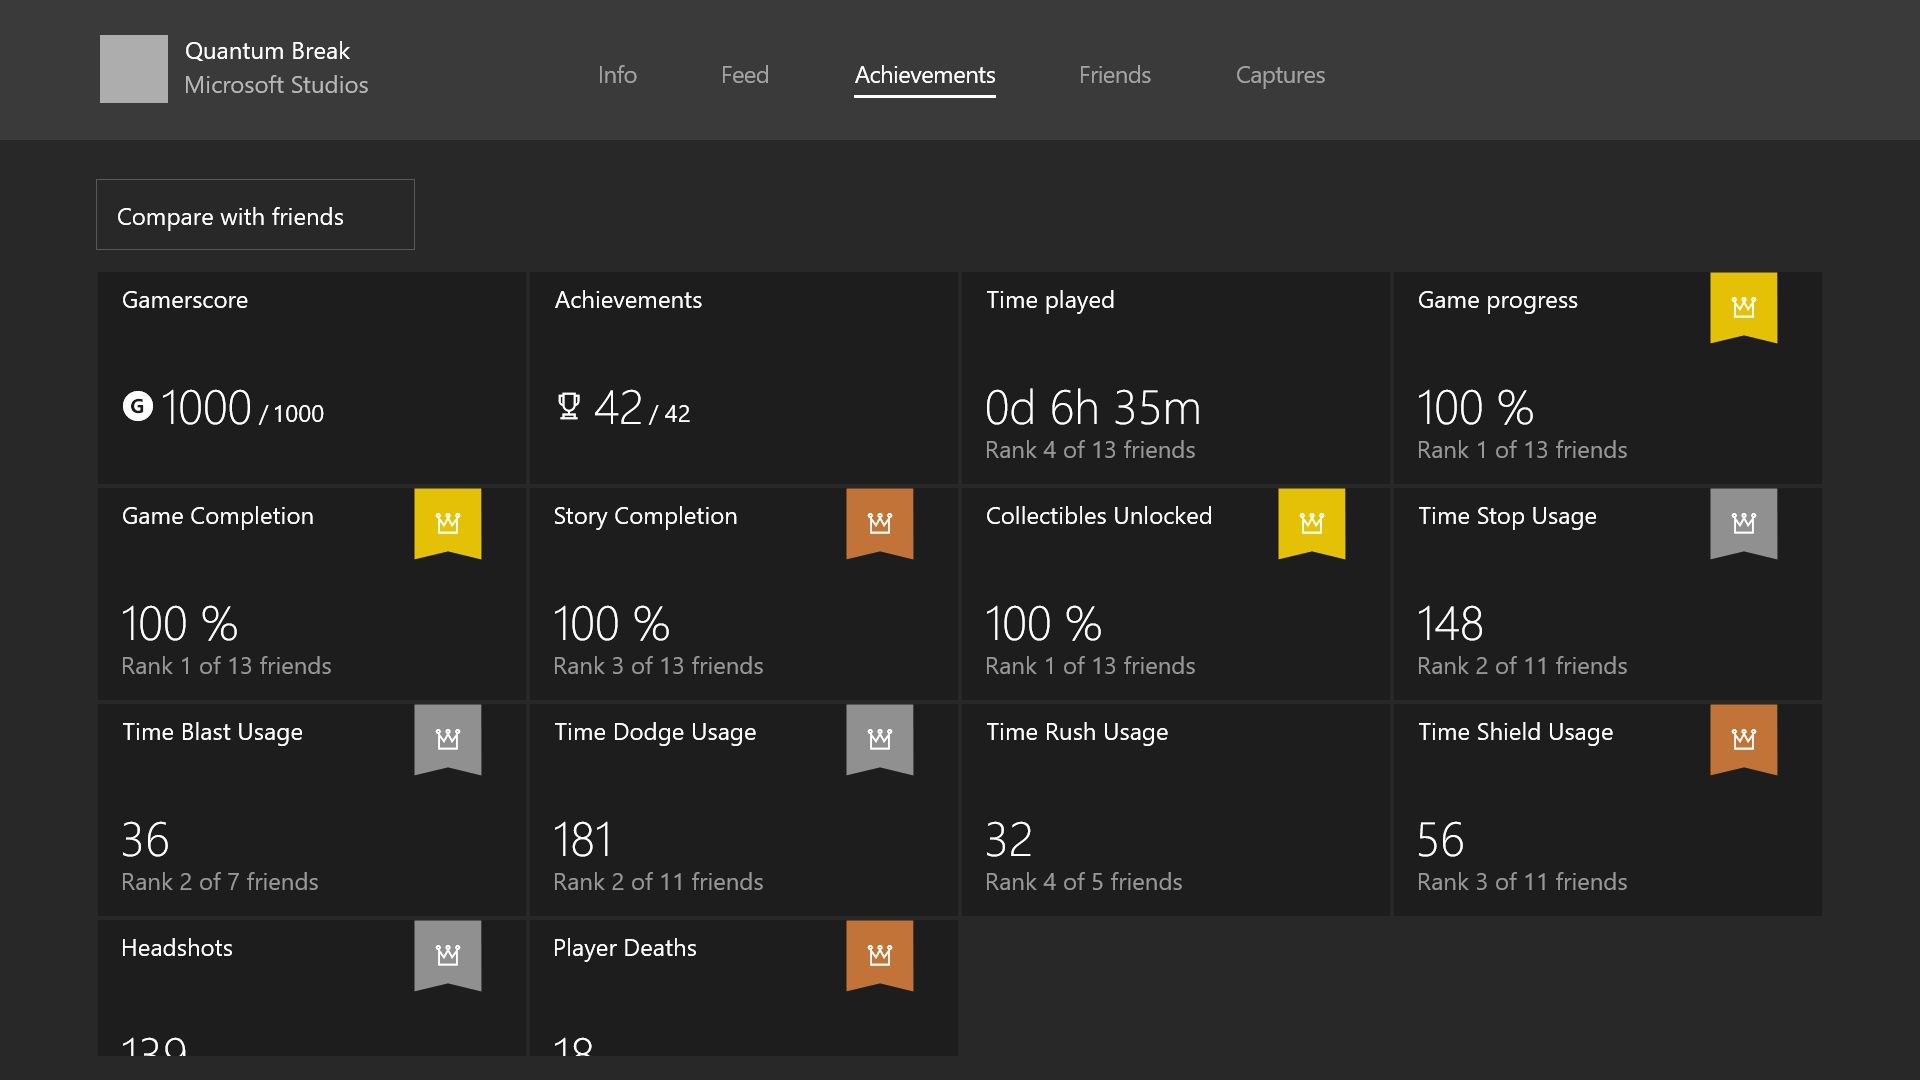Click the bronze crown badge on Time Shield Usage
This screenshot has height=1080, width=1920.
click(x=1743, y=739)
